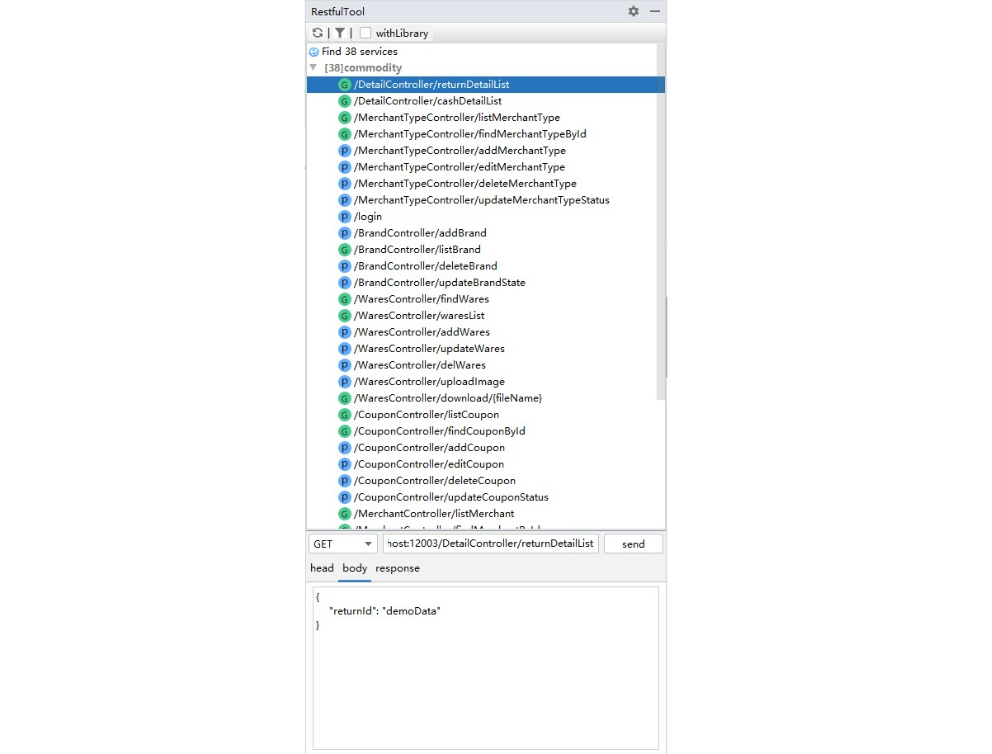Image resolution: width=992 pixels, height=754 pixels.
Task: Switch to the response tab
Action: coord(397,568)
